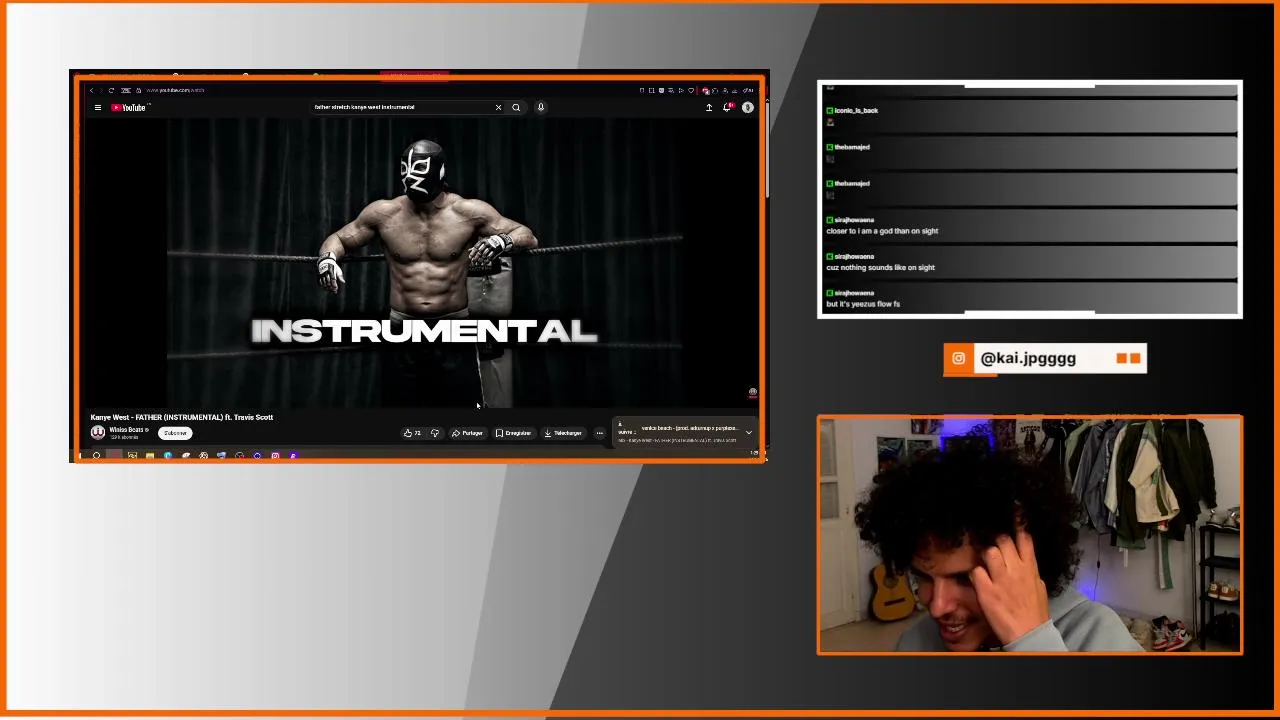Viewport: 1280px width, 720px height.
Task: Click chat message 'closer to i am a god than on sight'
Action: click(882, 231)
